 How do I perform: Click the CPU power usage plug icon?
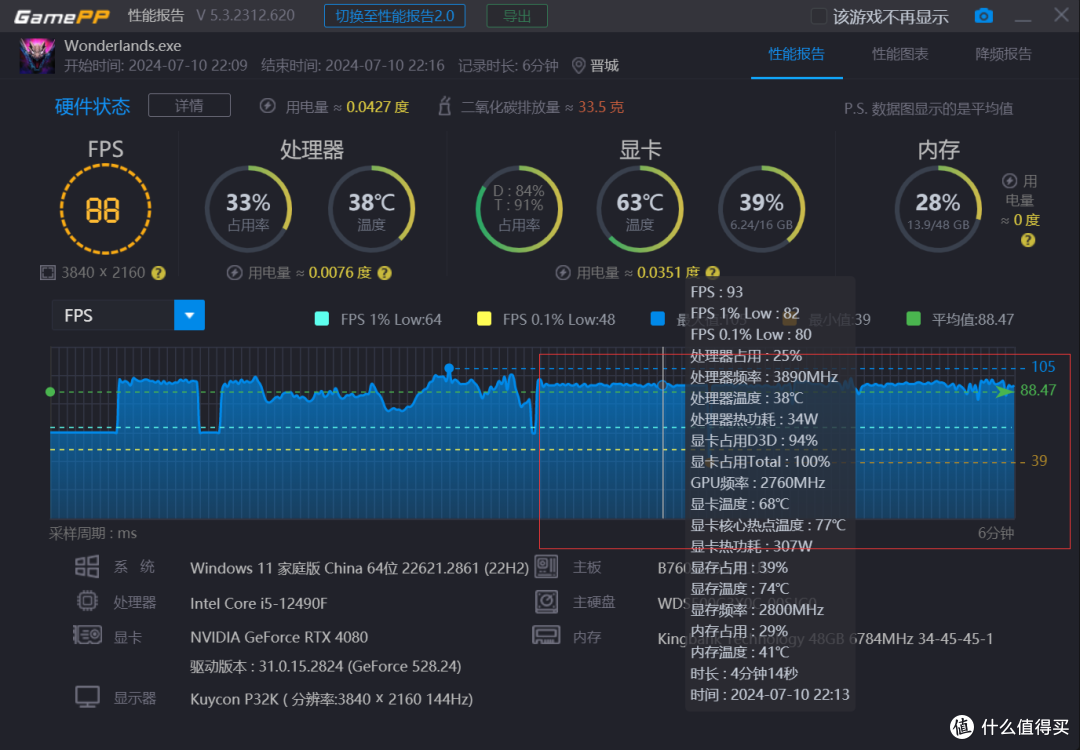(234, 273)
